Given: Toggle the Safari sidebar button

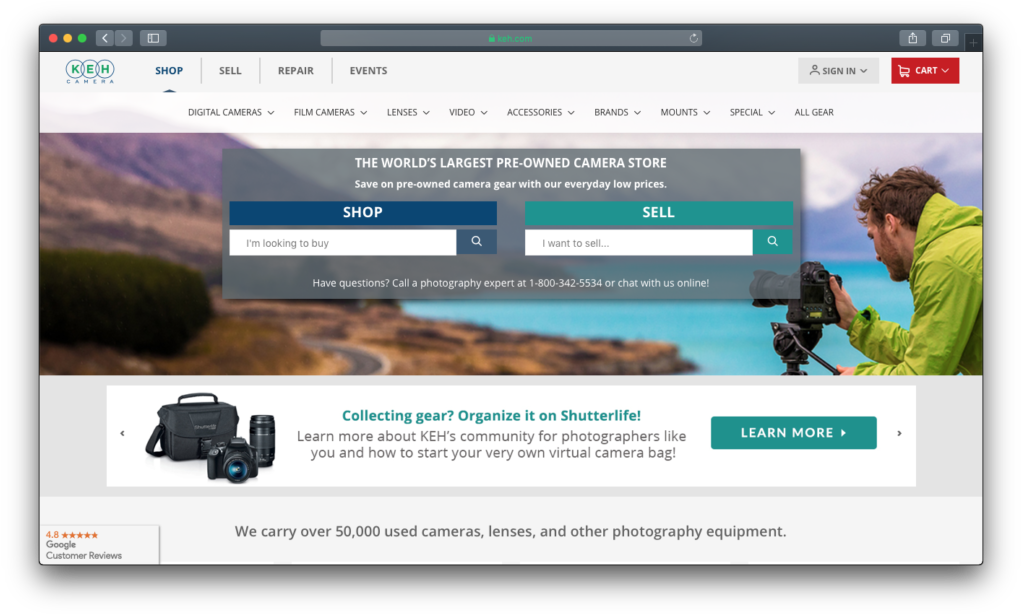Looking at the screenshot, I should (154, 38).
